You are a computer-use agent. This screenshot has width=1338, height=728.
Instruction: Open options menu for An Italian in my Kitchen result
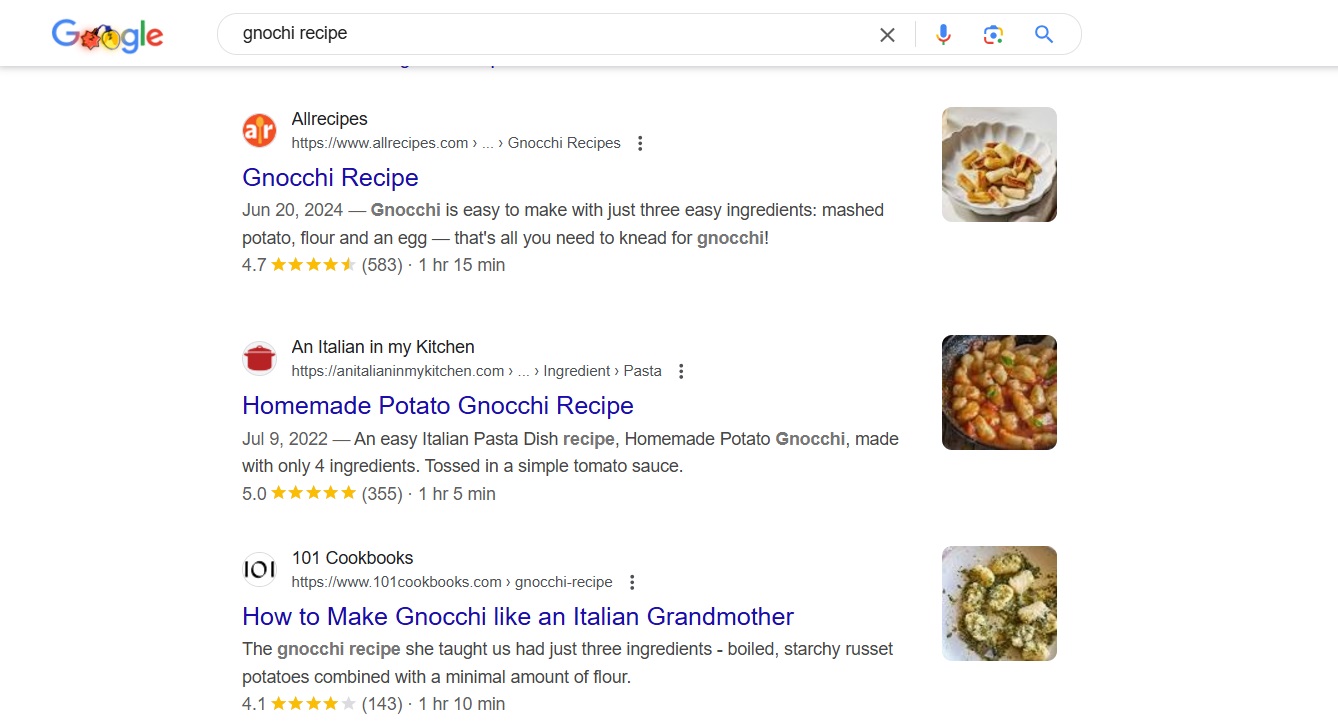680,370
